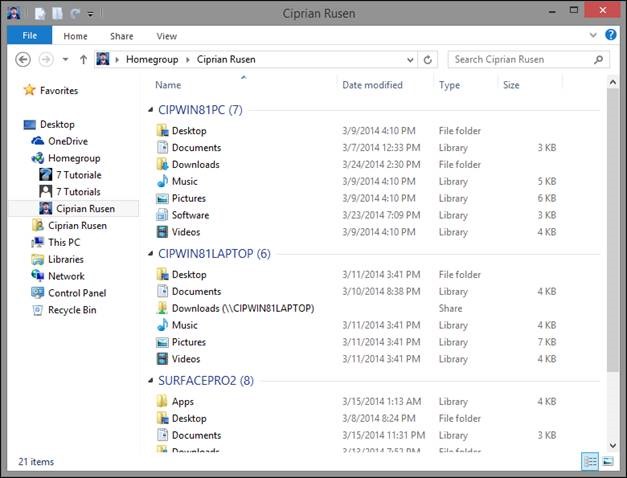Select the Documents library icon under SURFACEPRO2
This screenshot has height=478, width=627.
pos(162,435)
